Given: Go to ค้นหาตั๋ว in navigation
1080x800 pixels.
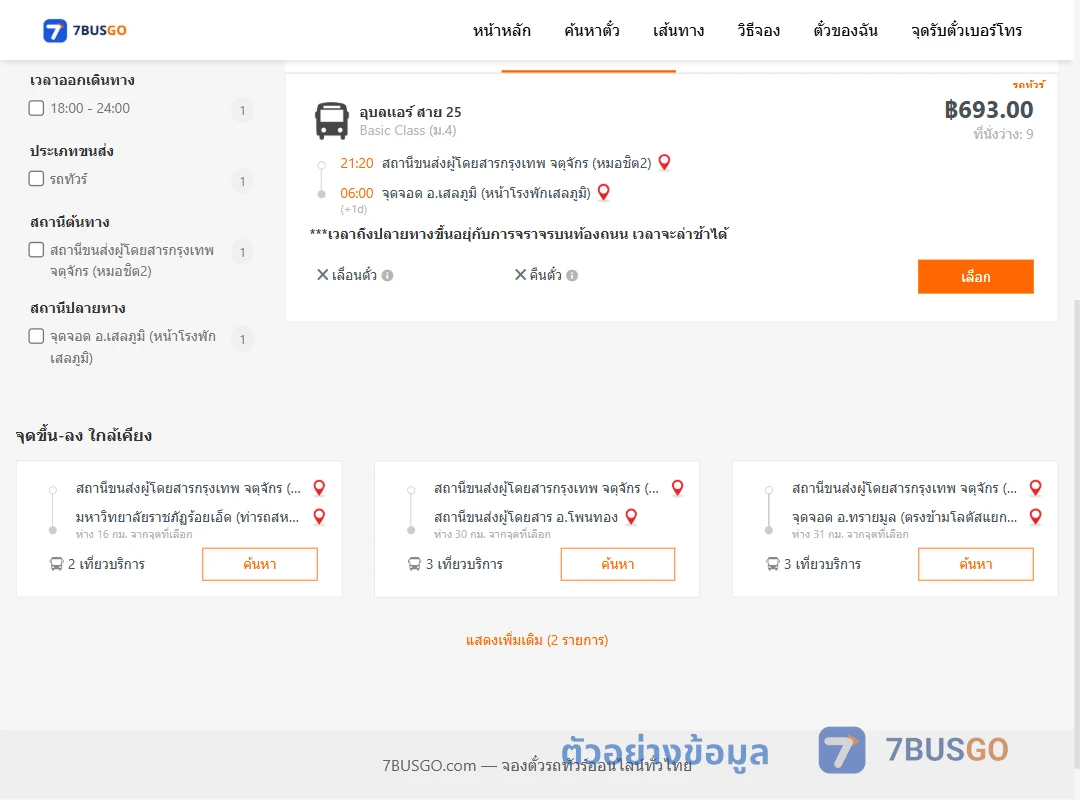Looking at the screenshot, I should (x=592, y=30).
